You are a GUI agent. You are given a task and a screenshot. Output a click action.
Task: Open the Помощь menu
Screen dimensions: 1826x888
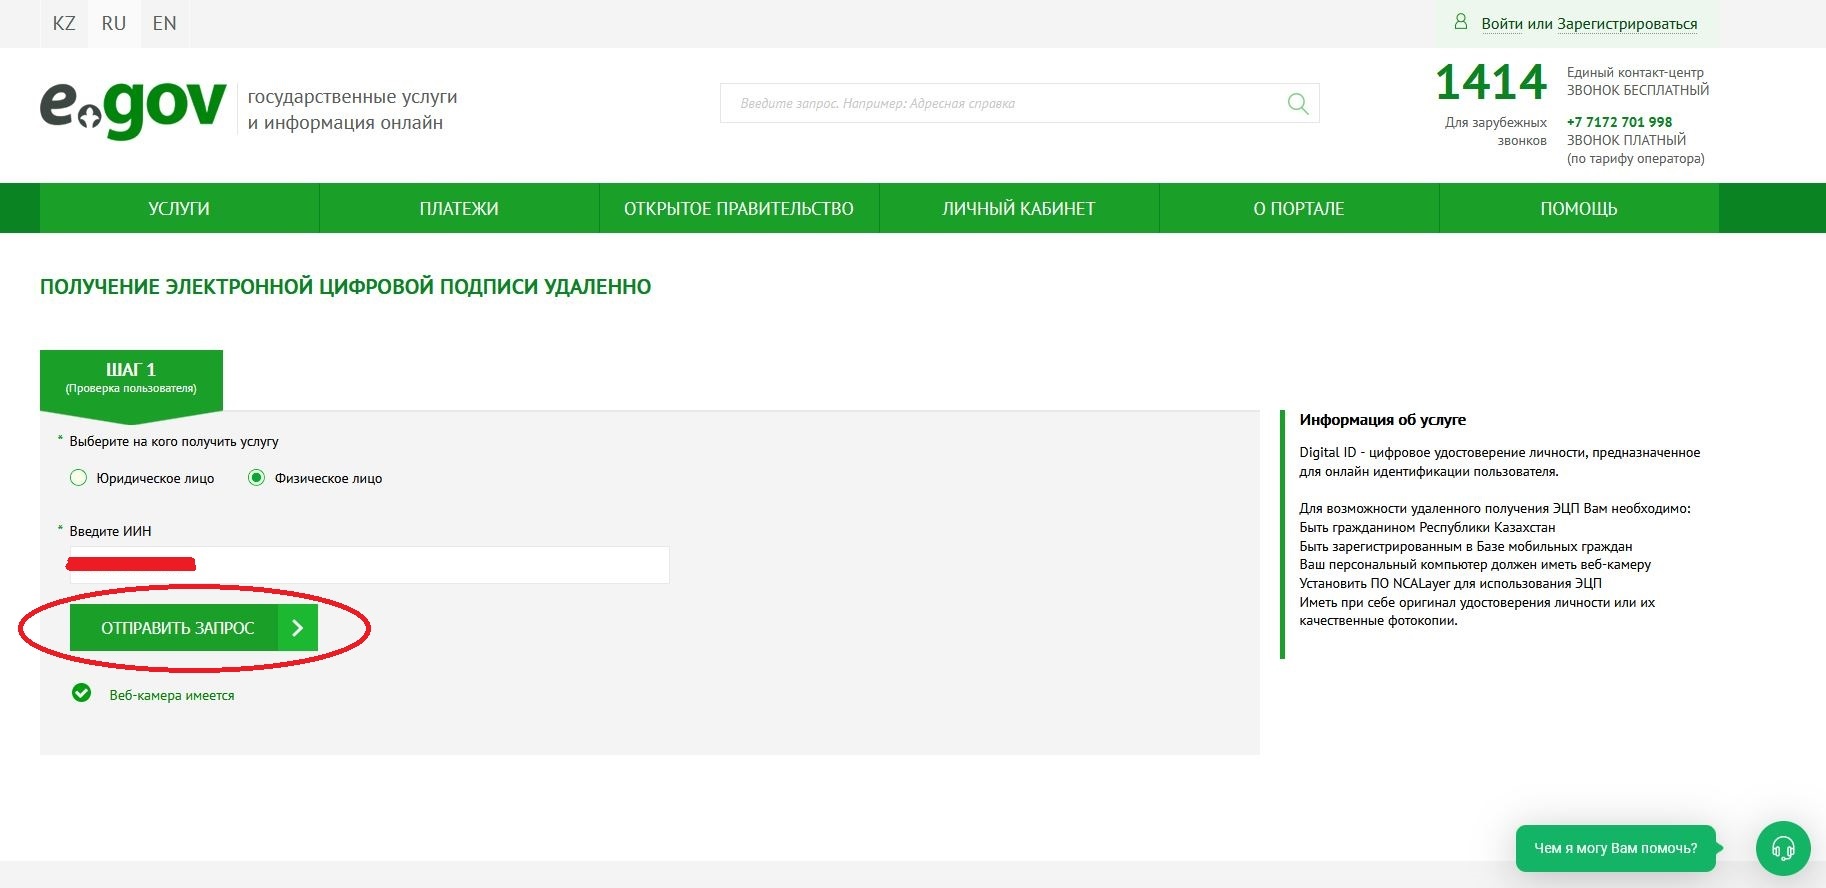tap(1579, 208)
